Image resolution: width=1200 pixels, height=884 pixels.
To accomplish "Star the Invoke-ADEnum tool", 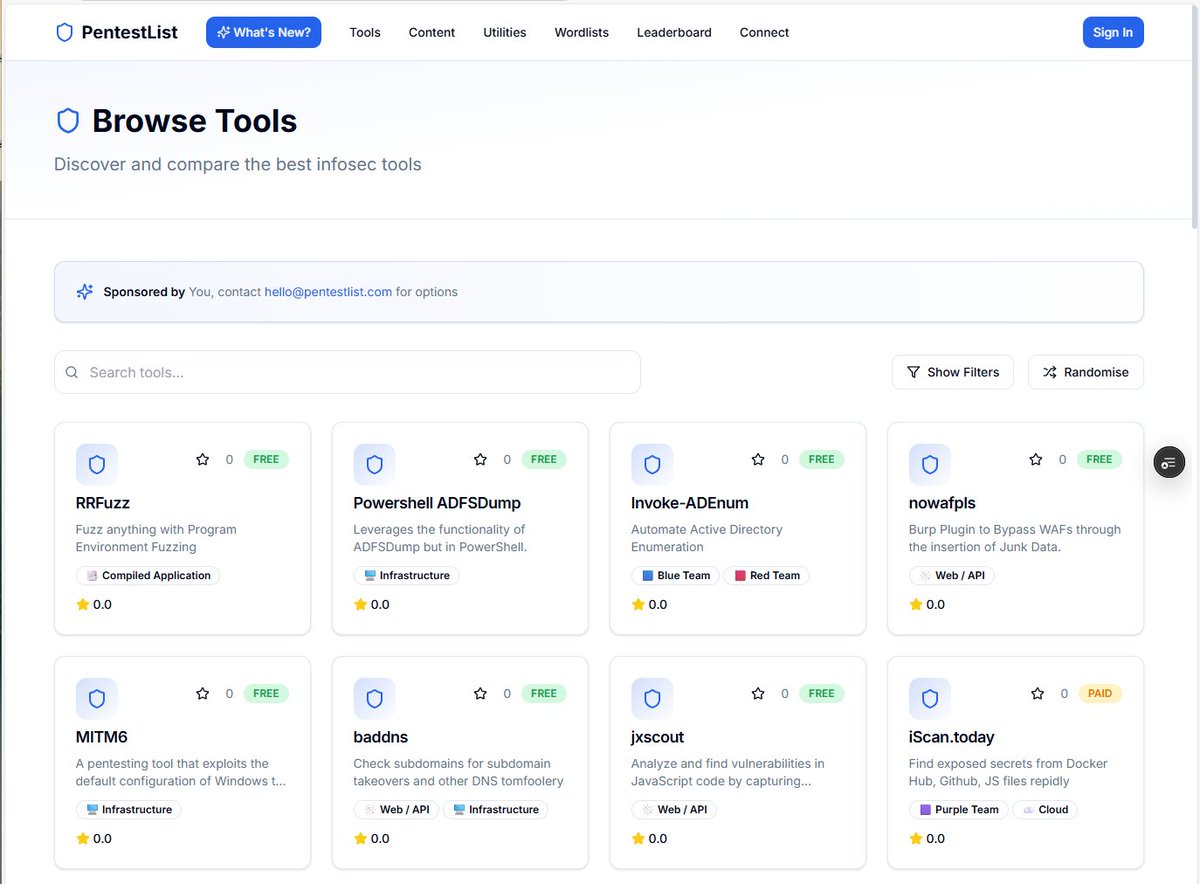I will pyautogui.click(x=758, y=459).
